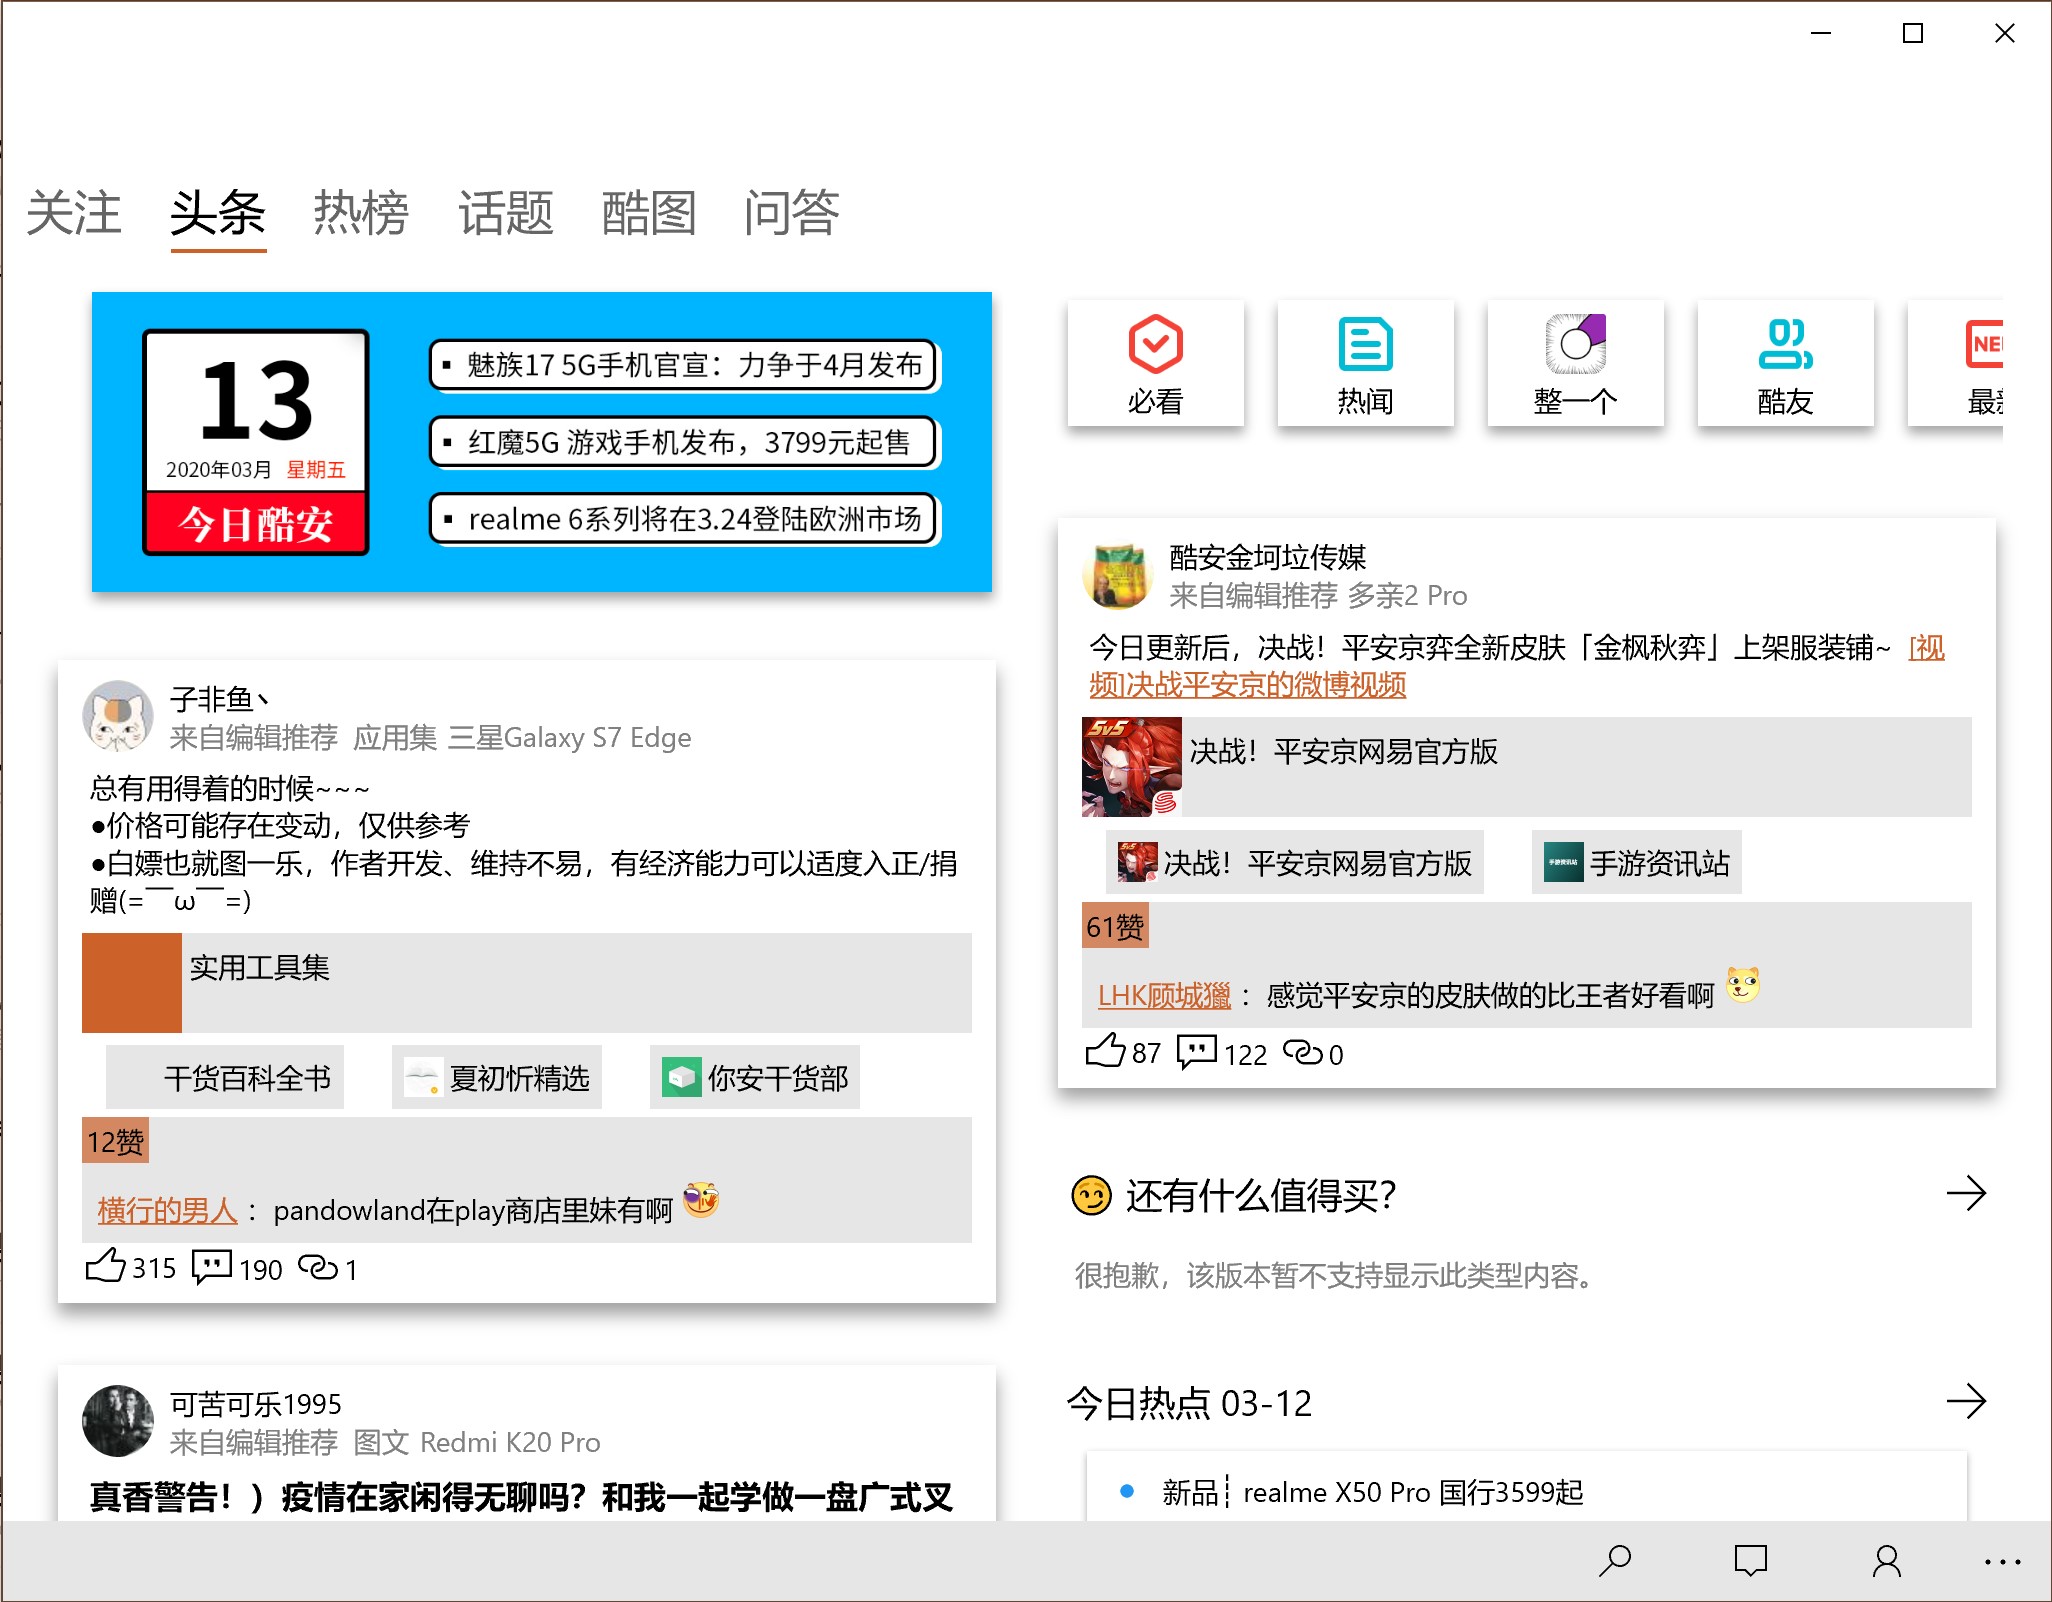Expand the 今日热点 03-12 section arrow
This screenshot has width=2052, height=1602.
click(x=1965, y=1401)
